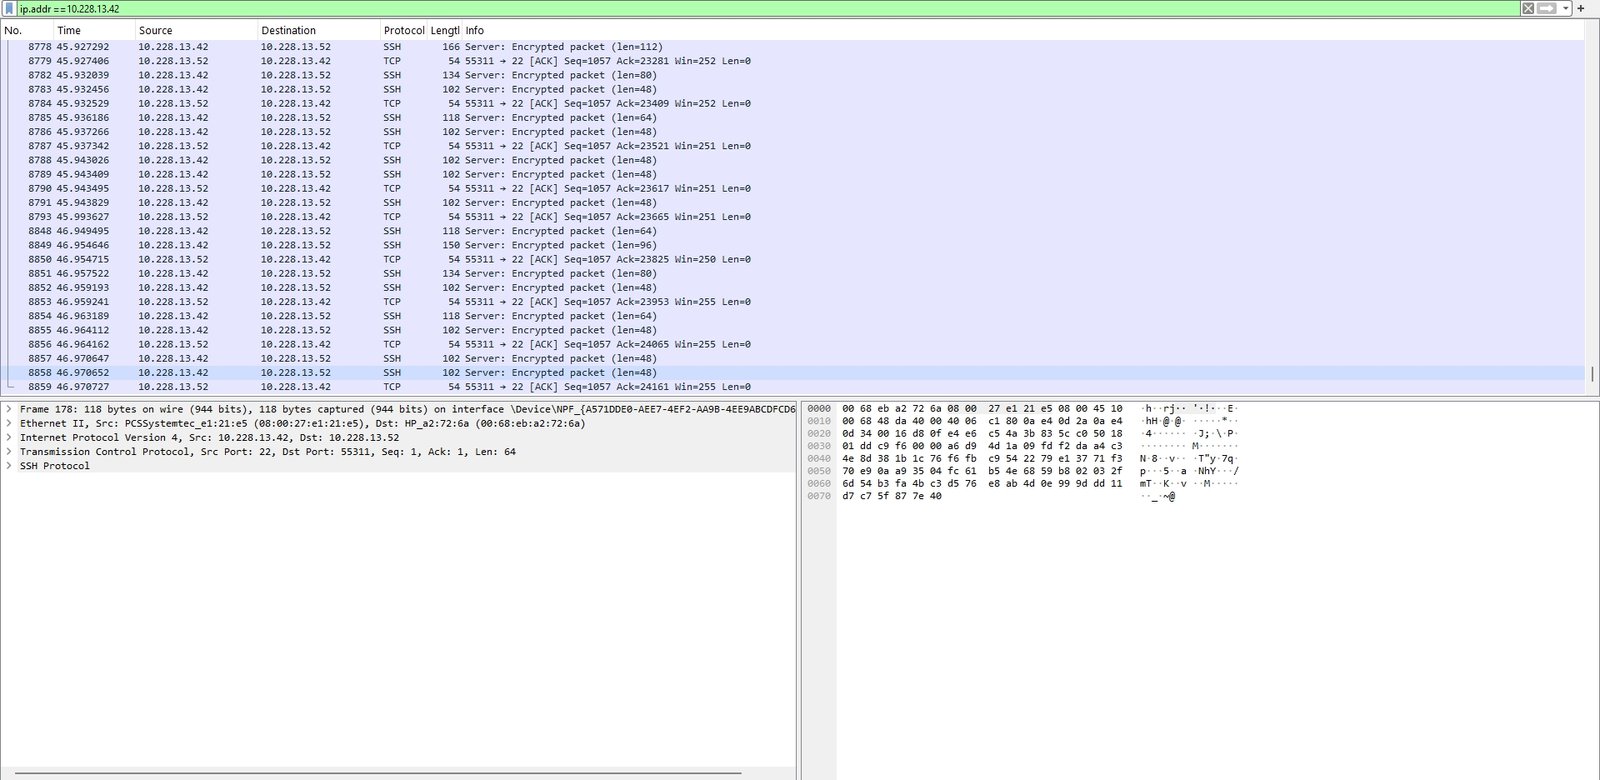This screenshot has width=1600, height=780.
Task: Select packet number 8848
Action: (x=793, y=231)
